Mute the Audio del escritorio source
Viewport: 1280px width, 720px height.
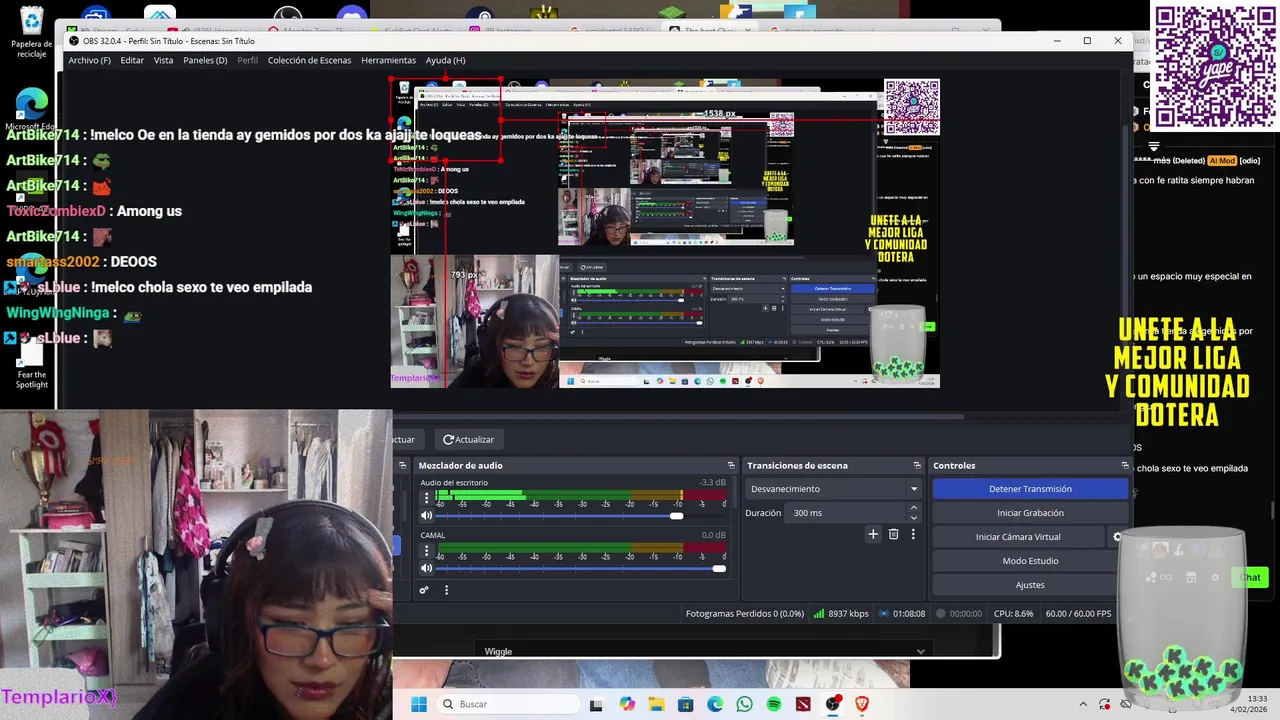(x=427, y=515)
